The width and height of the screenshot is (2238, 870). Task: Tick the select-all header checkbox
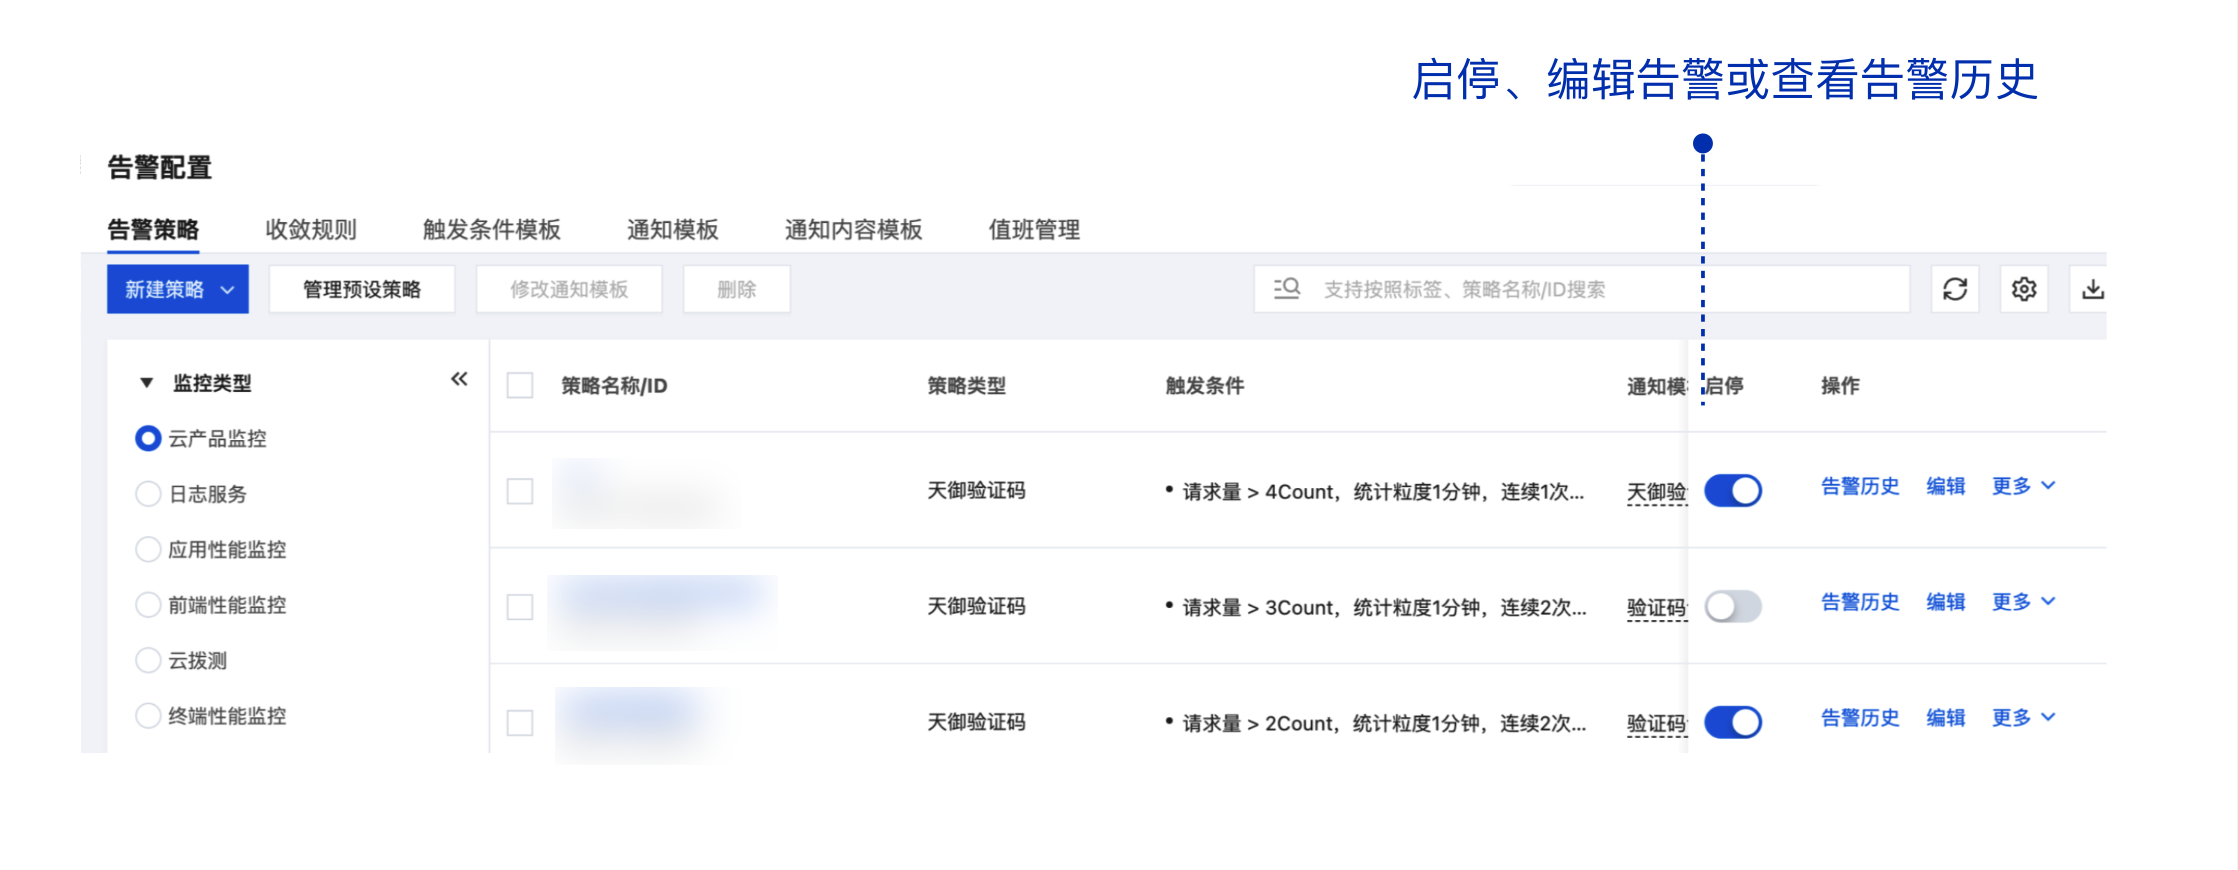[520, 386]
